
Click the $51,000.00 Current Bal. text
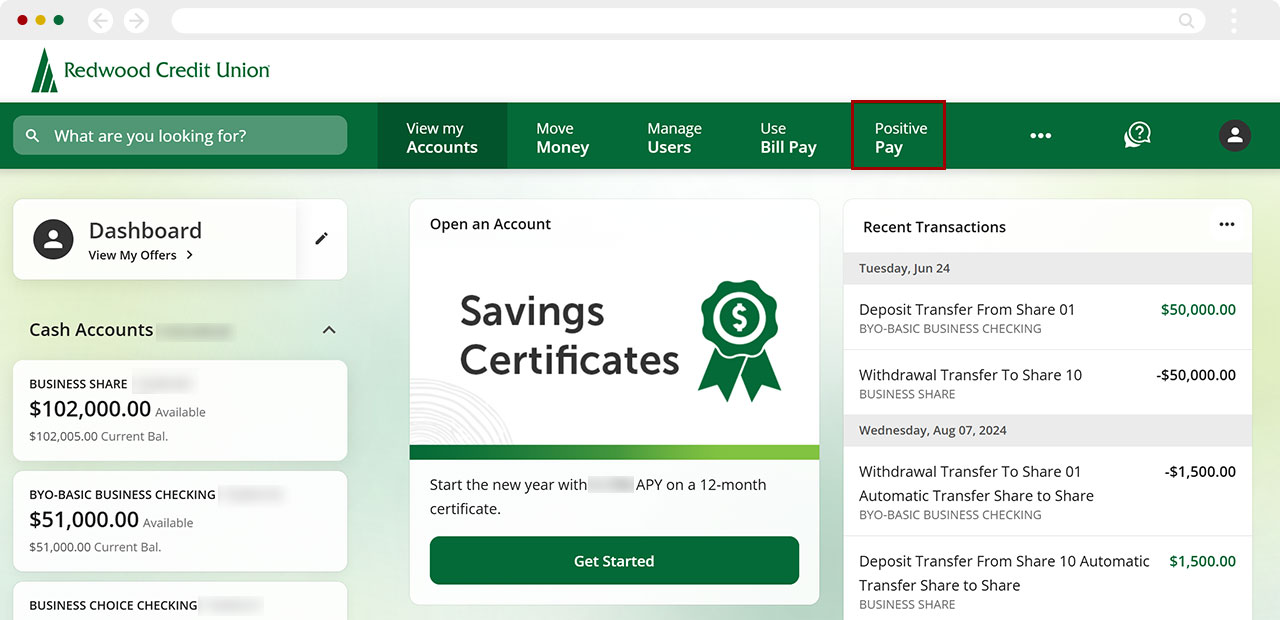point(95,547)
